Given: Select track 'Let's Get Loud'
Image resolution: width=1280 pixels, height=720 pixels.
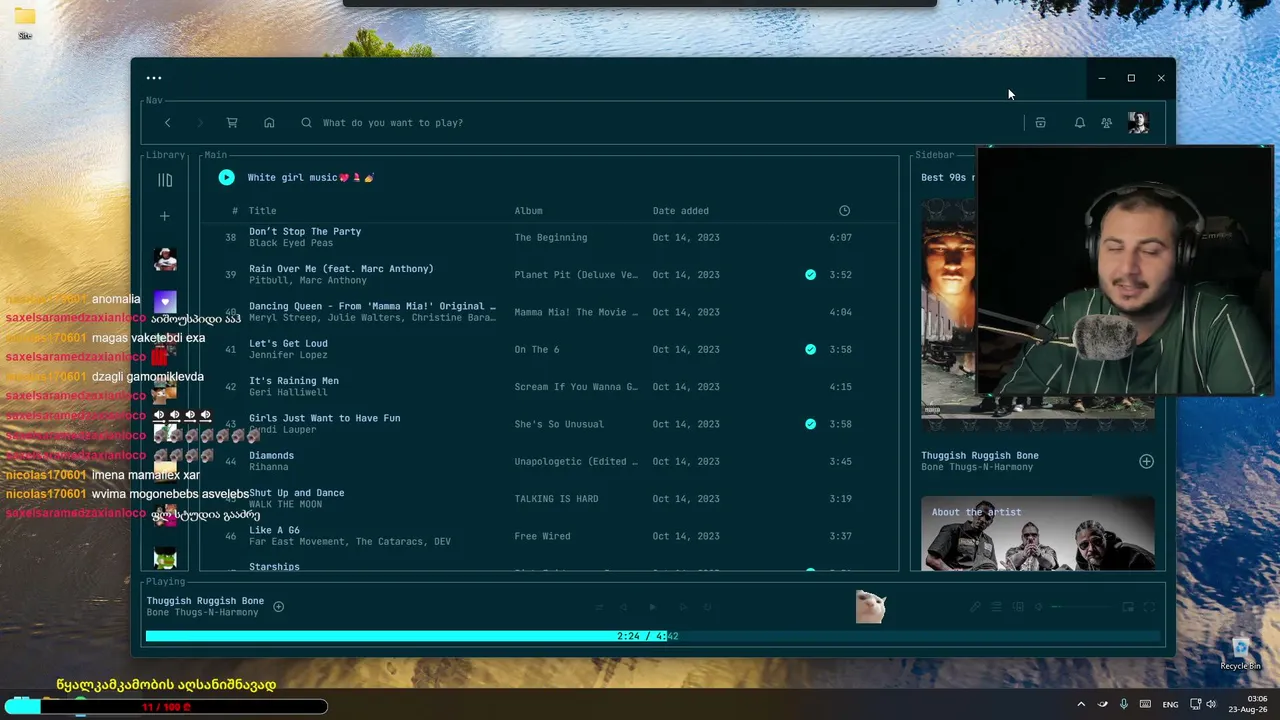Looking at the screenshot, I should click(288, 344).
